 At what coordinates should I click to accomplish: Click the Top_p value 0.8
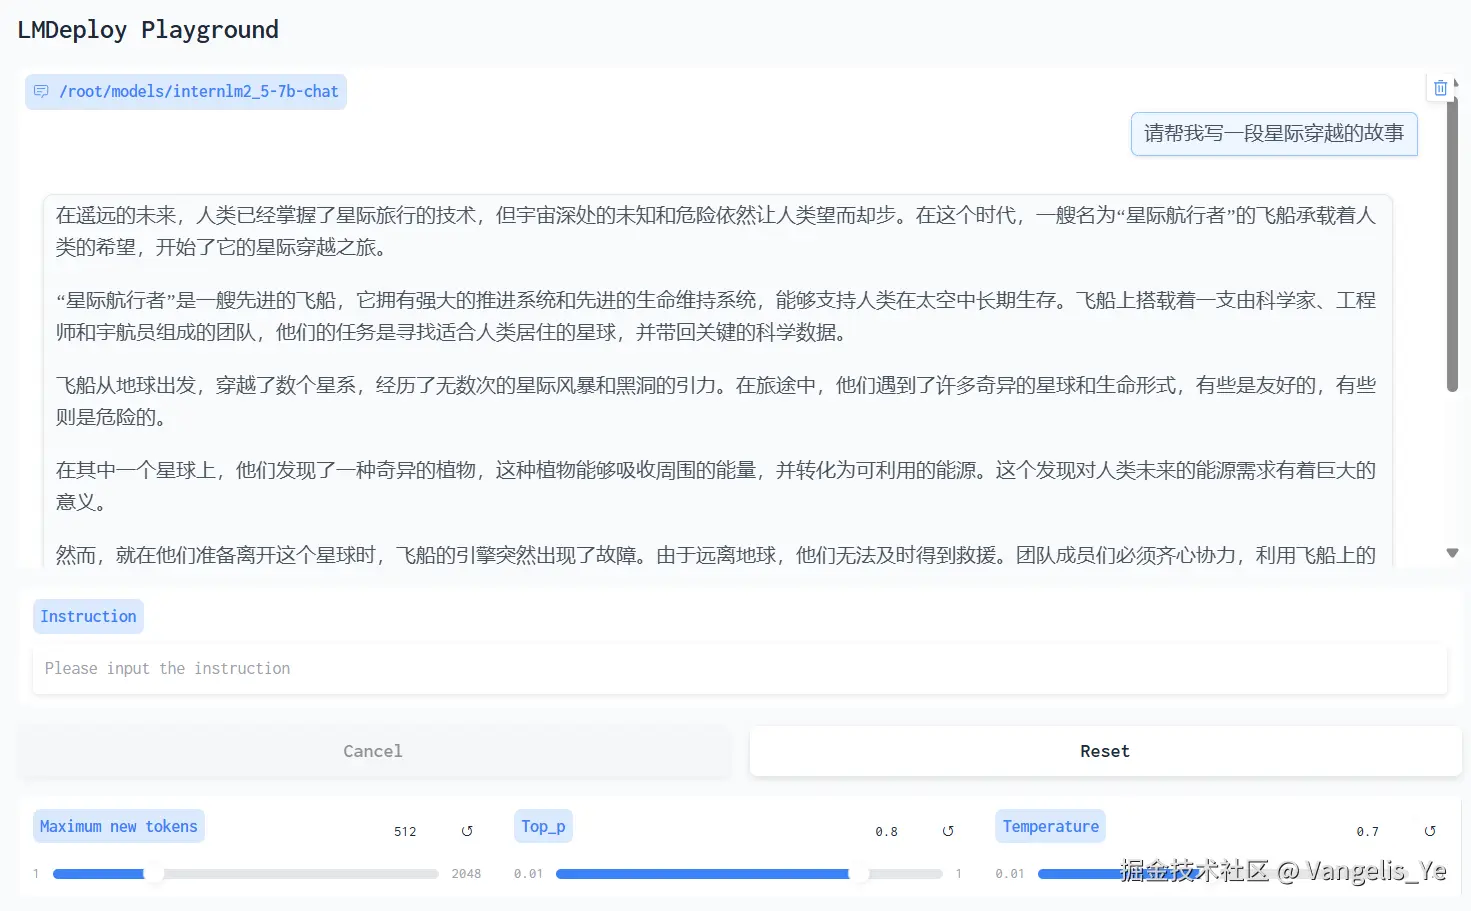point(886,831)
